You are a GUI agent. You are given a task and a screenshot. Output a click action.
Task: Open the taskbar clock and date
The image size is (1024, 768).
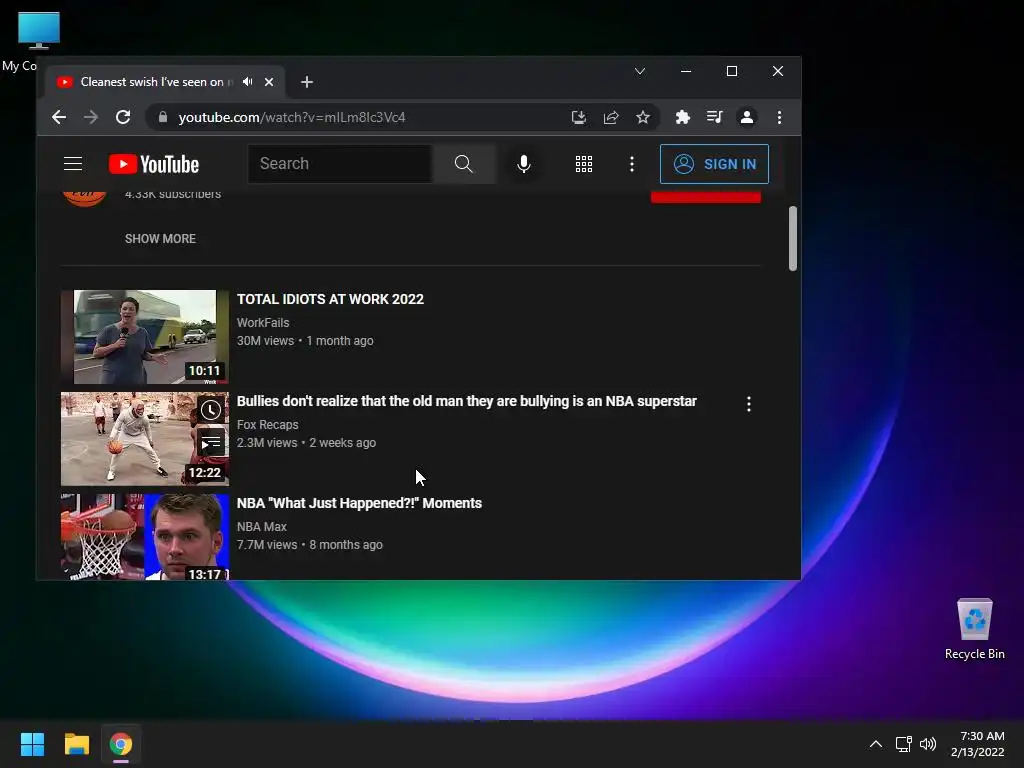click(x=978, y=744)
